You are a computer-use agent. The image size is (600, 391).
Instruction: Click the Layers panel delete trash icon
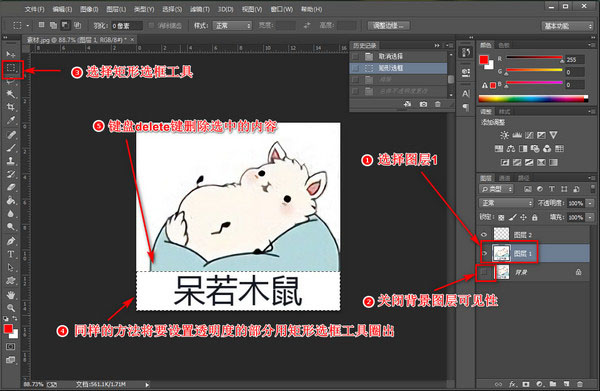click(580, 384)
